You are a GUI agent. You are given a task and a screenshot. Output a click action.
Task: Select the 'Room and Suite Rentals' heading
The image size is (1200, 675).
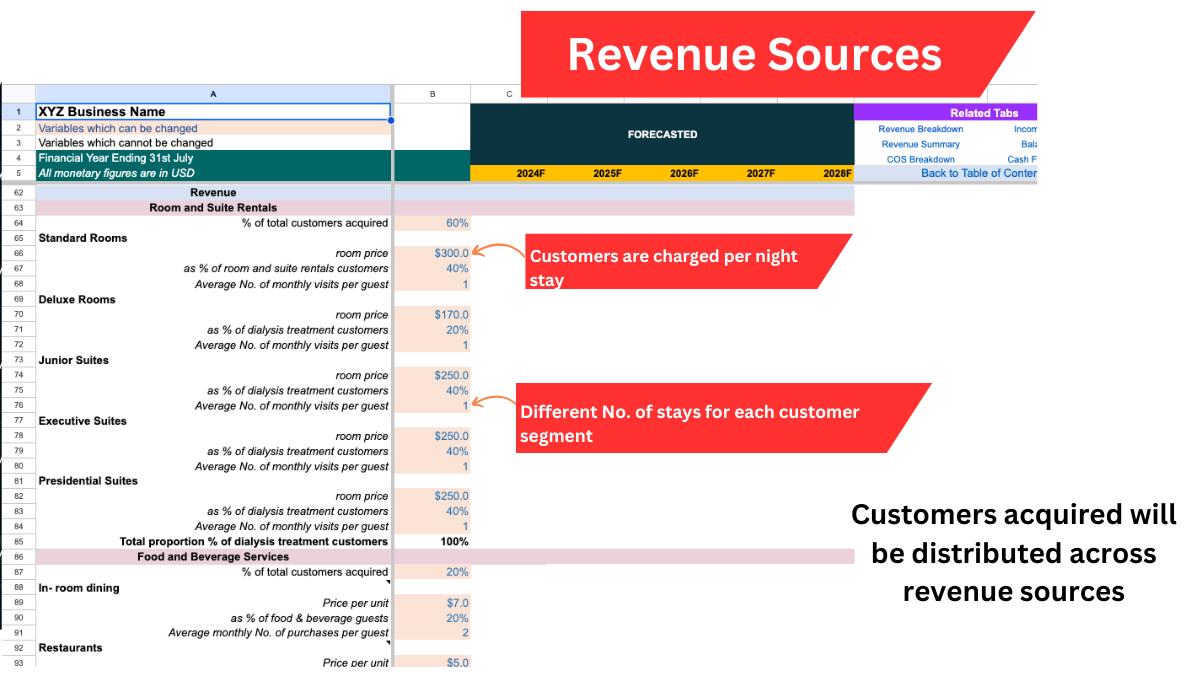pyautogui.click(x=213, y=208)
